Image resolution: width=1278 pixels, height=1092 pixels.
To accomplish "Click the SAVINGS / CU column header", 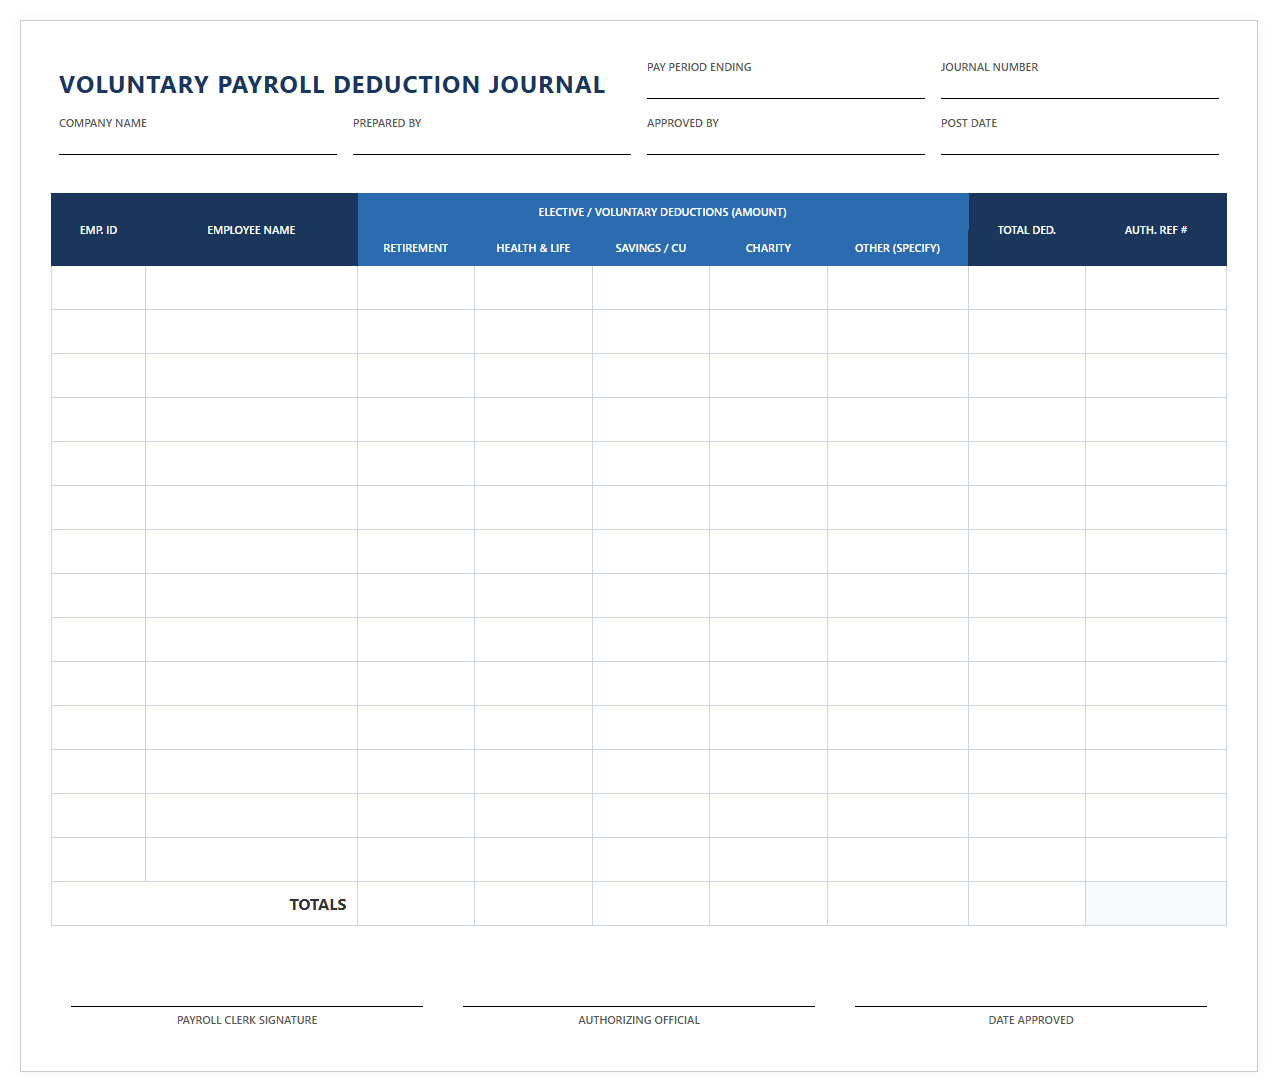I will point(650,248).
